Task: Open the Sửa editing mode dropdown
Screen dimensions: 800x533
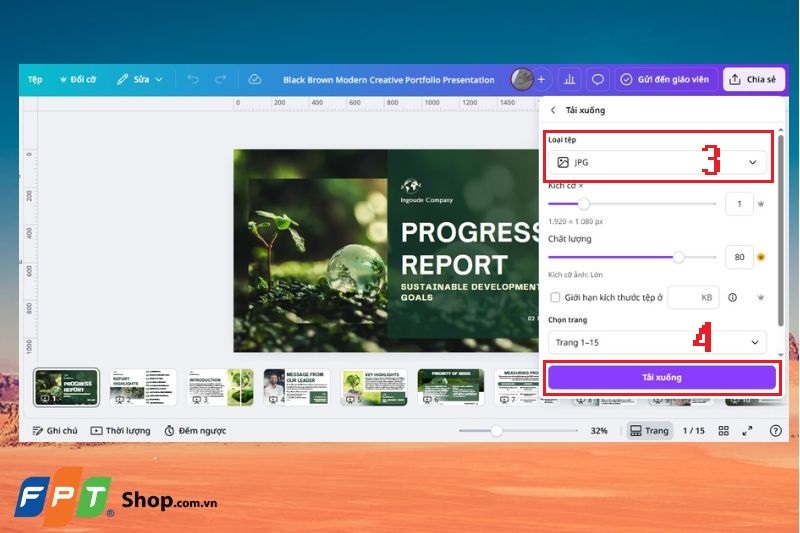Action: tap(139, 80)
